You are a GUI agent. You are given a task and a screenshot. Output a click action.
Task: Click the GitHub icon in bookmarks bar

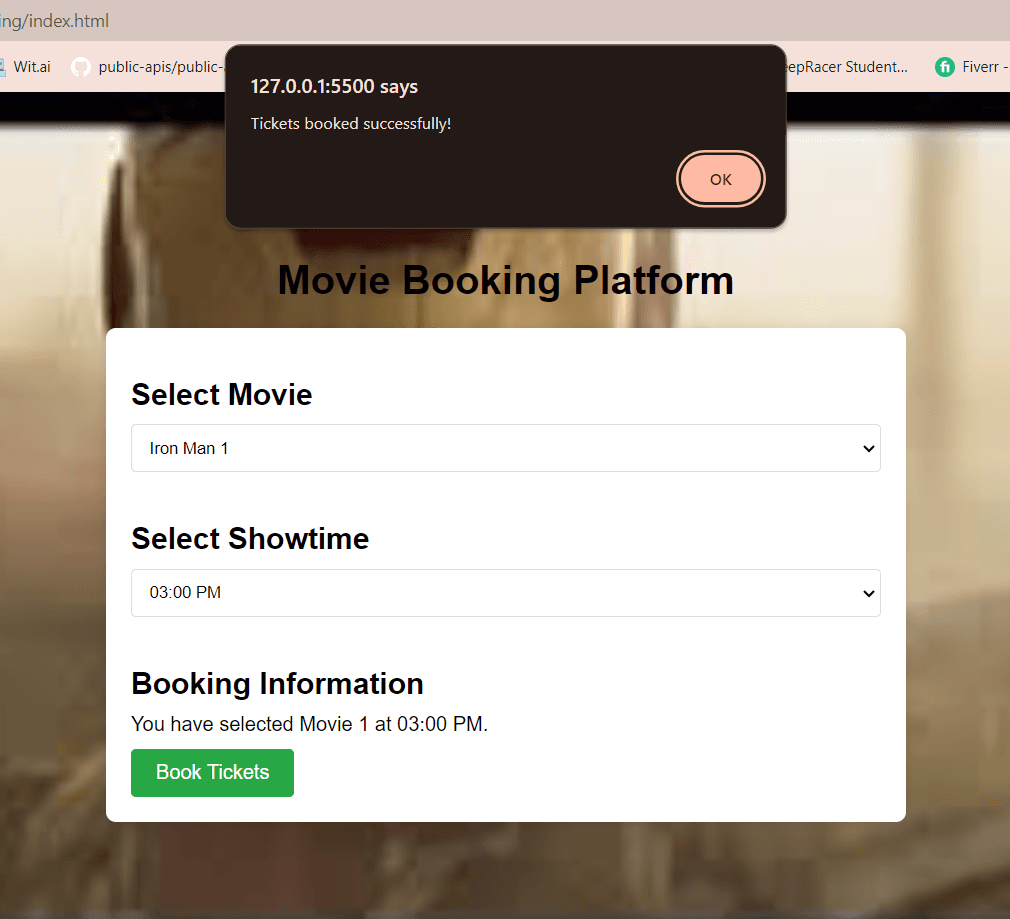click(x=81, y=67)
